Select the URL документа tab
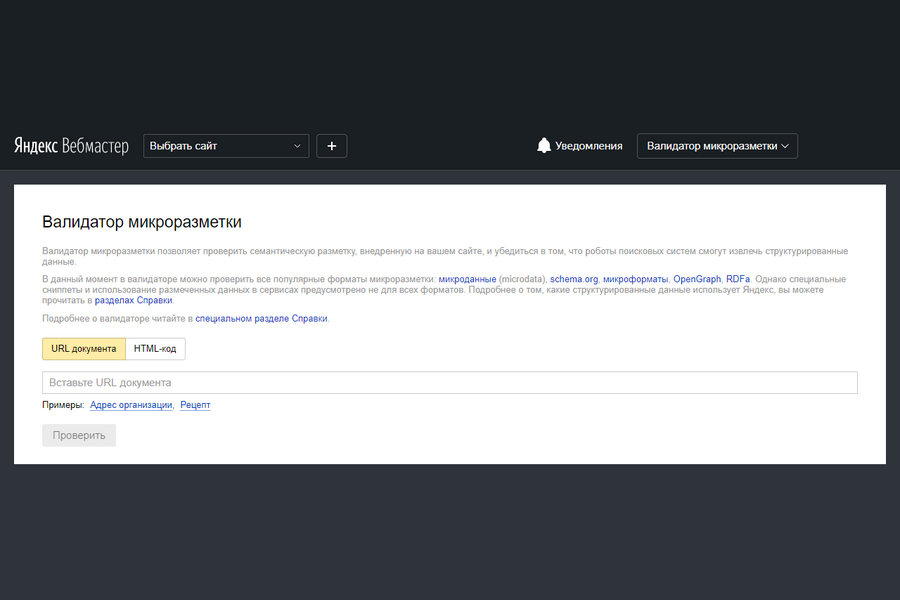Viewport: 900px width, 600px height. 84,349
